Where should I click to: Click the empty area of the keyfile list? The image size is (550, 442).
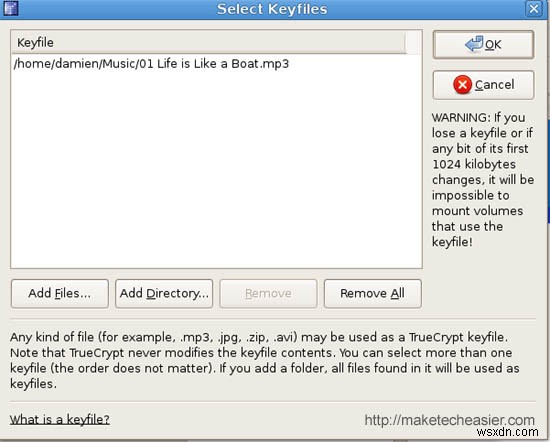(216, 170)
